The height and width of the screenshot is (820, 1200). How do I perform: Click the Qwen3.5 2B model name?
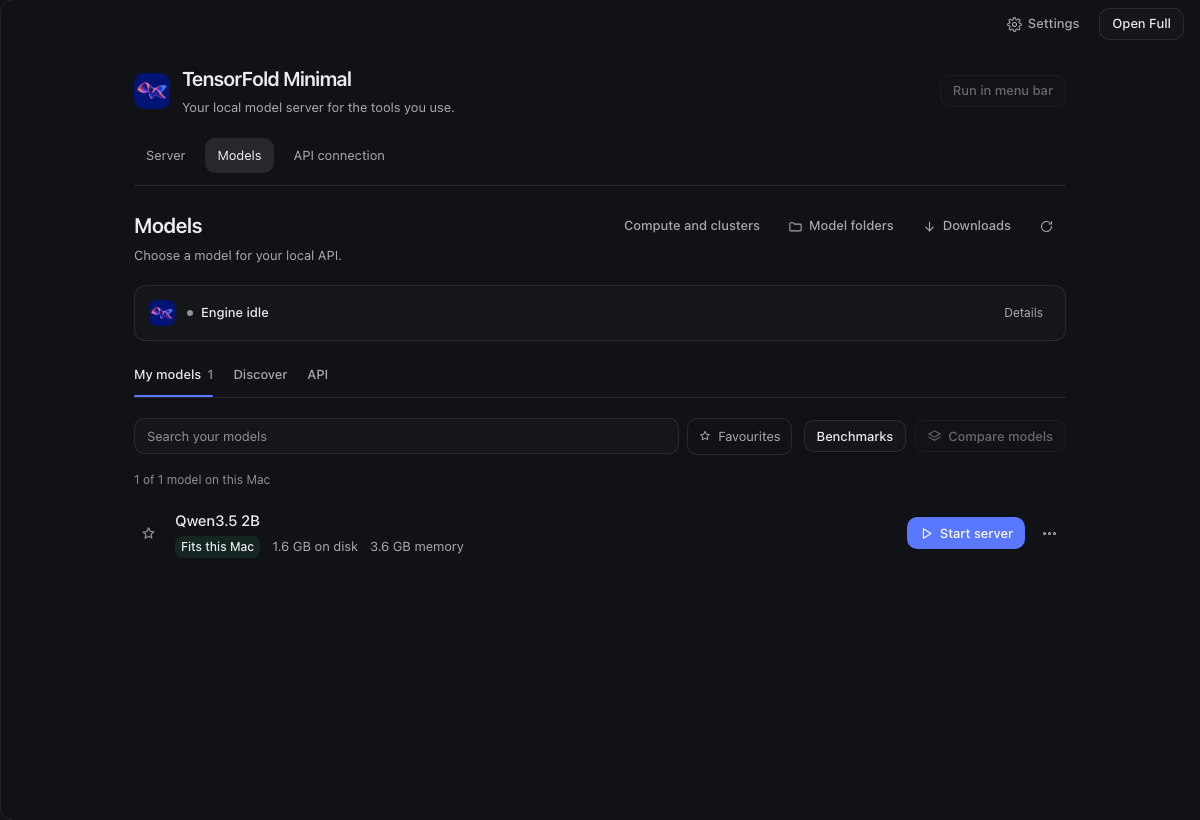point(218,520)
